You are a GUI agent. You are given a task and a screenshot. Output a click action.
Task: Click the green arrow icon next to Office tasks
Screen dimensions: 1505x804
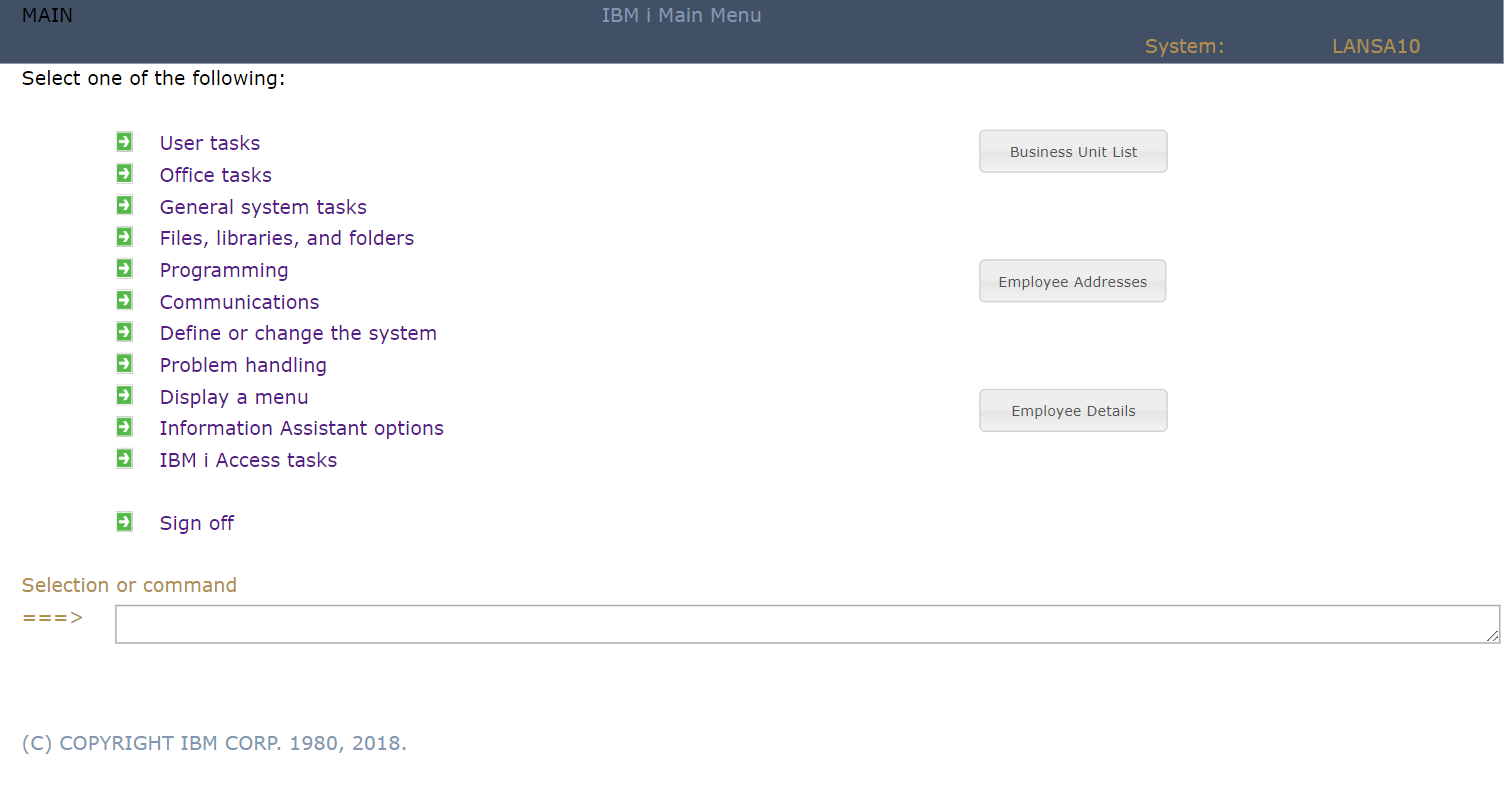(124, 174)
